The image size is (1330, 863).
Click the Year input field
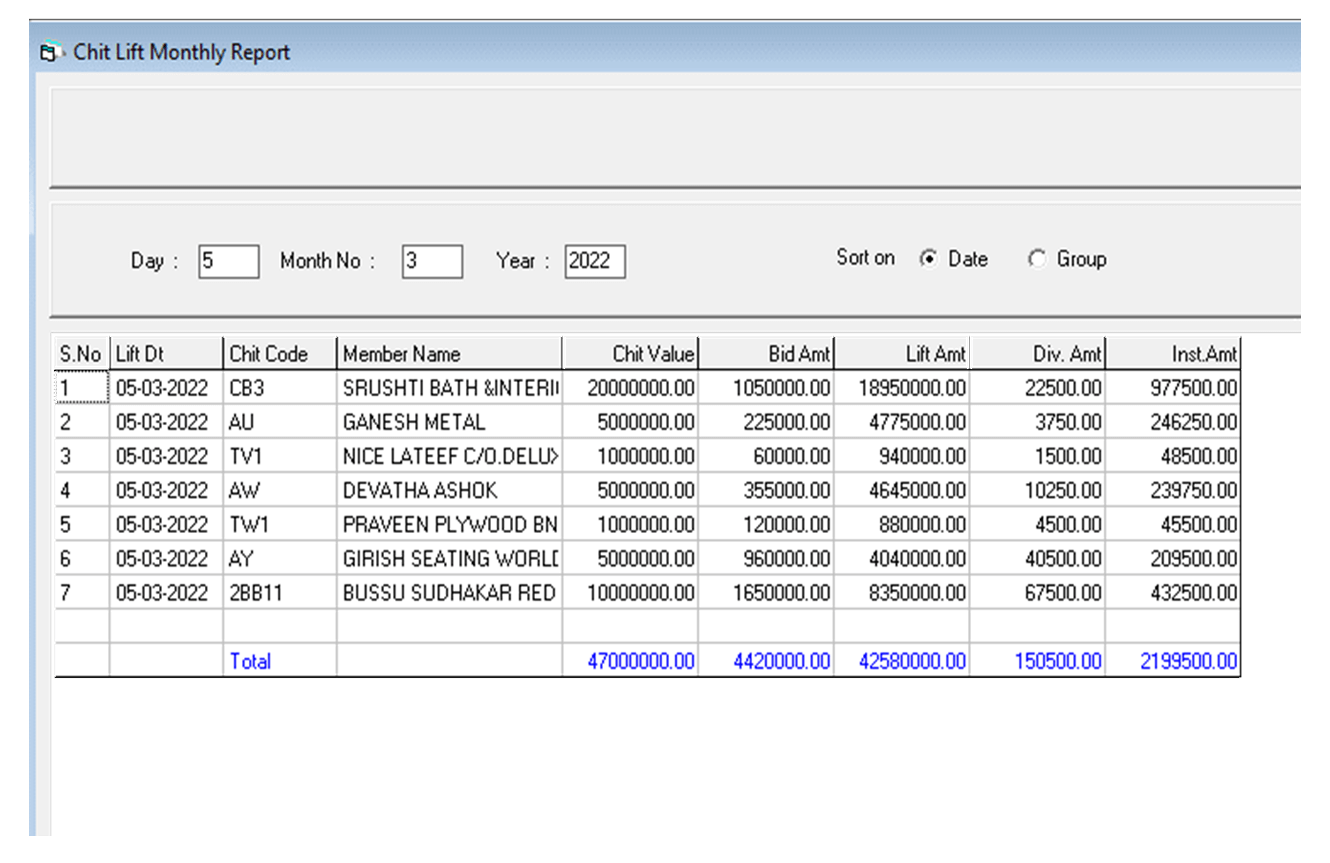point(595,261)
